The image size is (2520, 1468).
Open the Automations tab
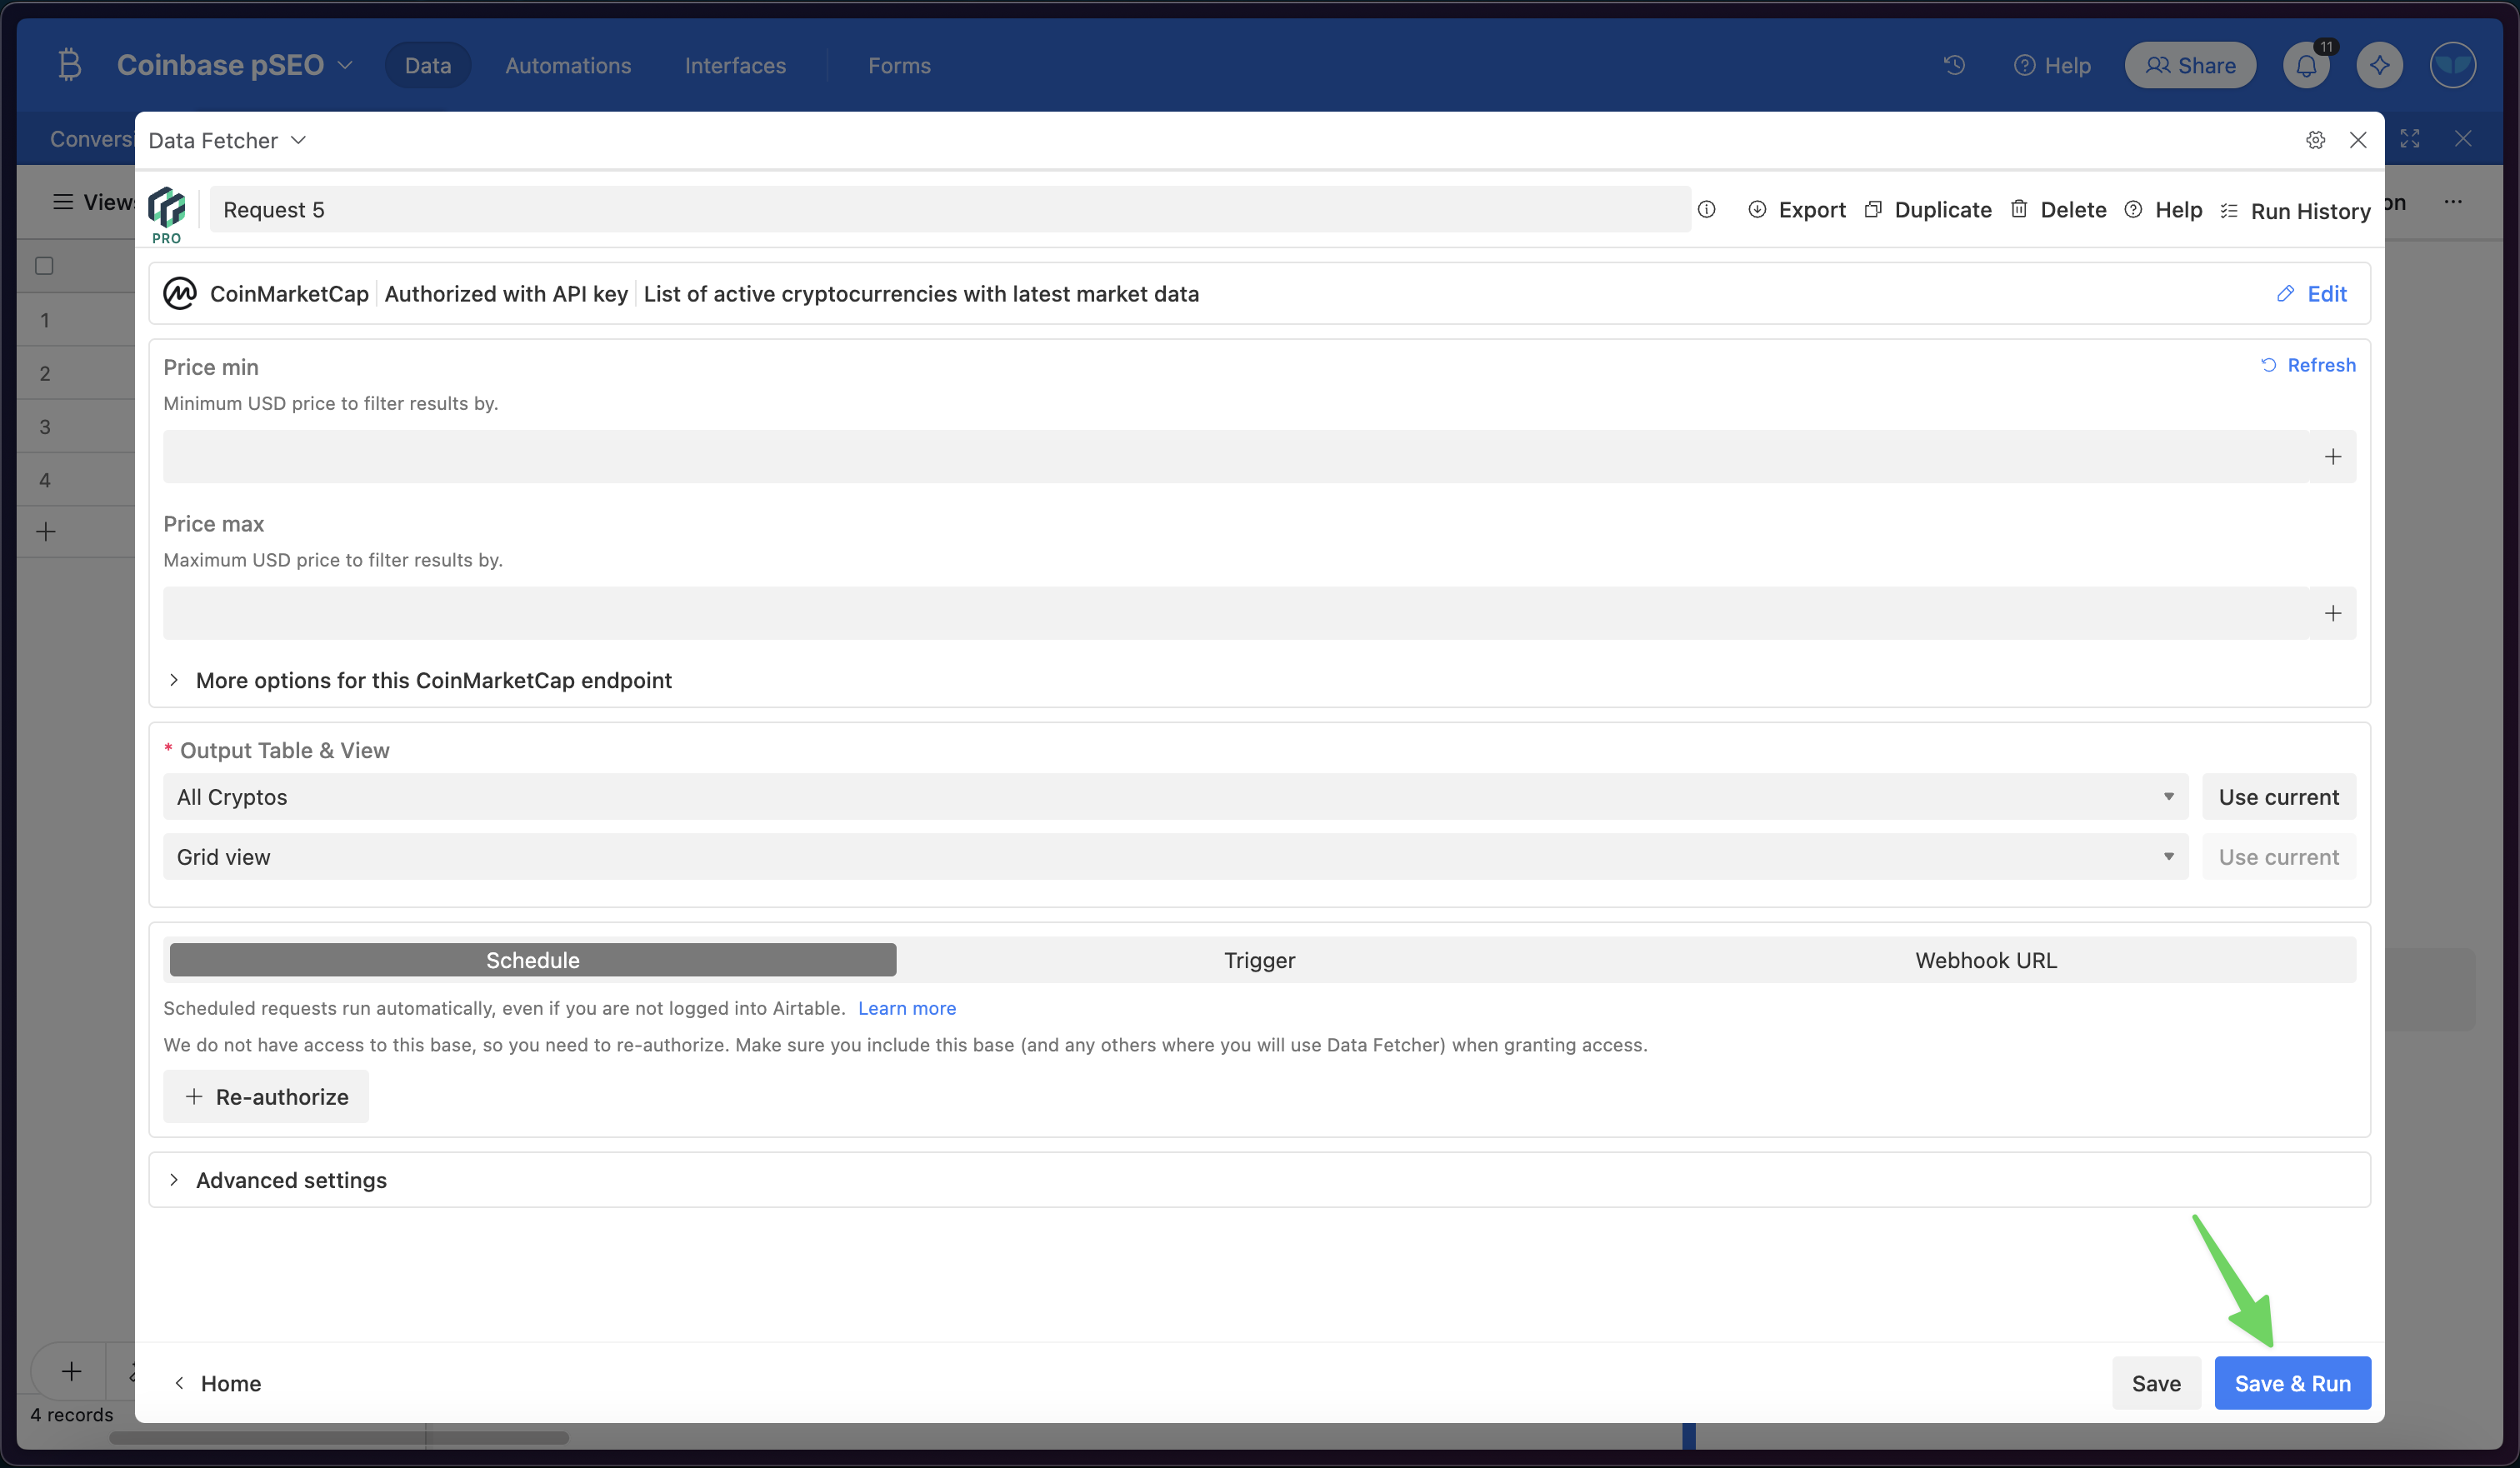coord(568,66)
